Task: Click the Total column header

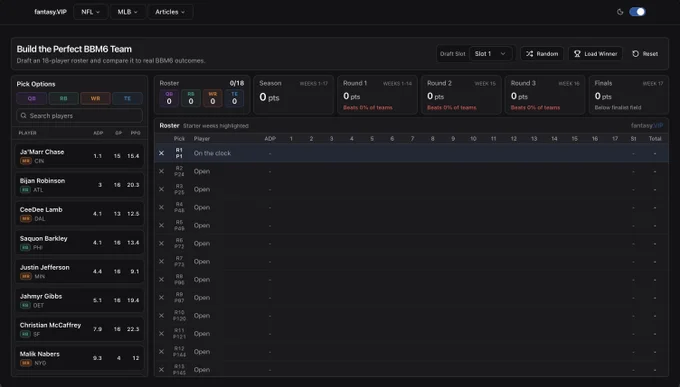Action: 655,139
